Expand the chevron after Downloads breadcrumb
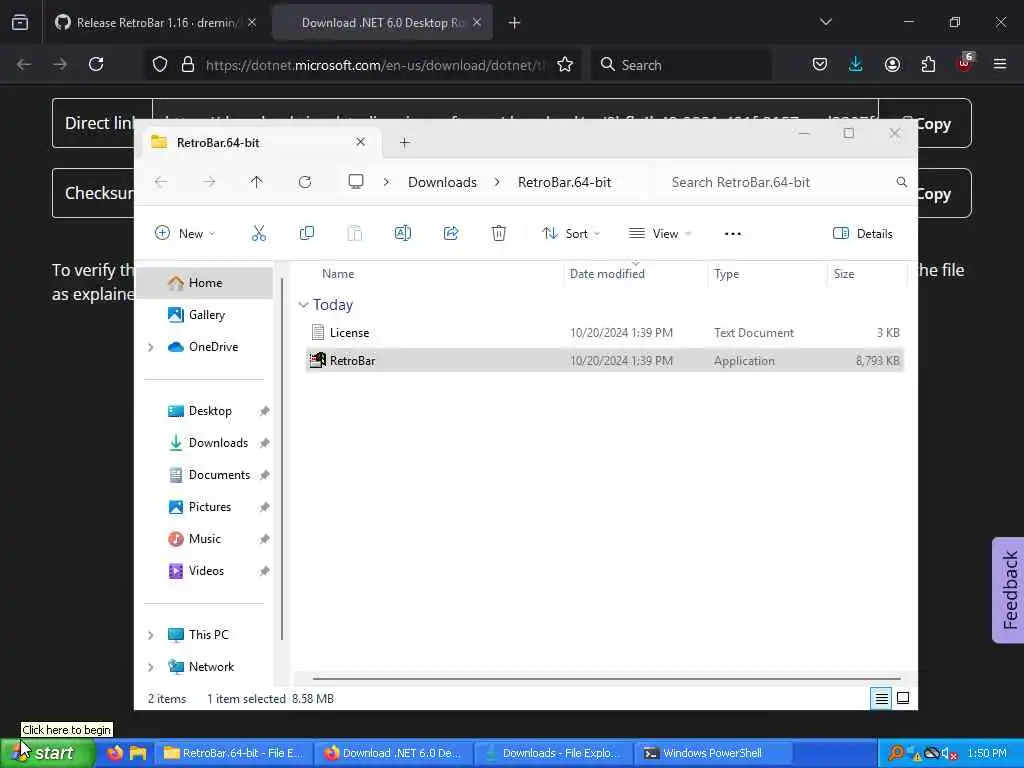The width and height of the screenshot is (1024, 768). pyautogui.click(x=497, y=182)
